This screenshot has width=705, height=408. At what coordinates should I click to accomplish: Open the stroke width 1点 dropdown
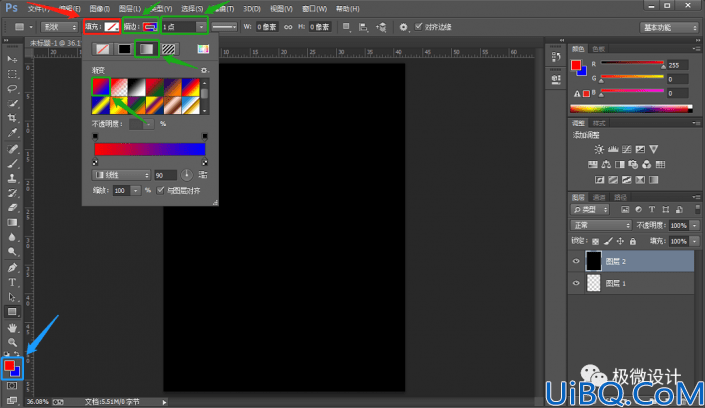[x=184, y=27]
